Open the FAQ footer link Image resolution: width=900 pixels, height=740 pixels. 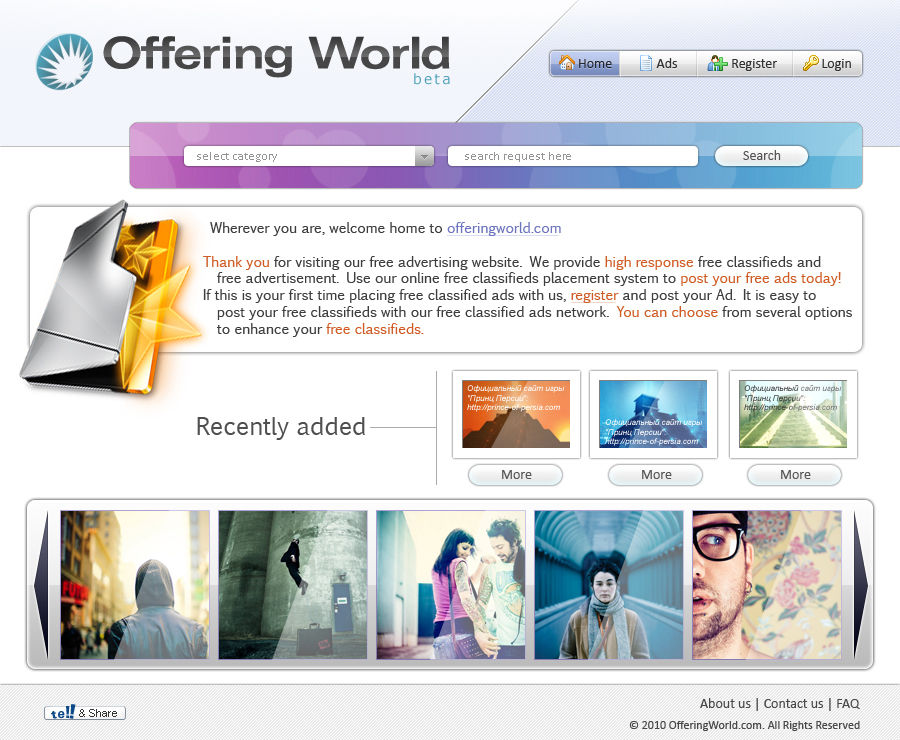point(847,703)
